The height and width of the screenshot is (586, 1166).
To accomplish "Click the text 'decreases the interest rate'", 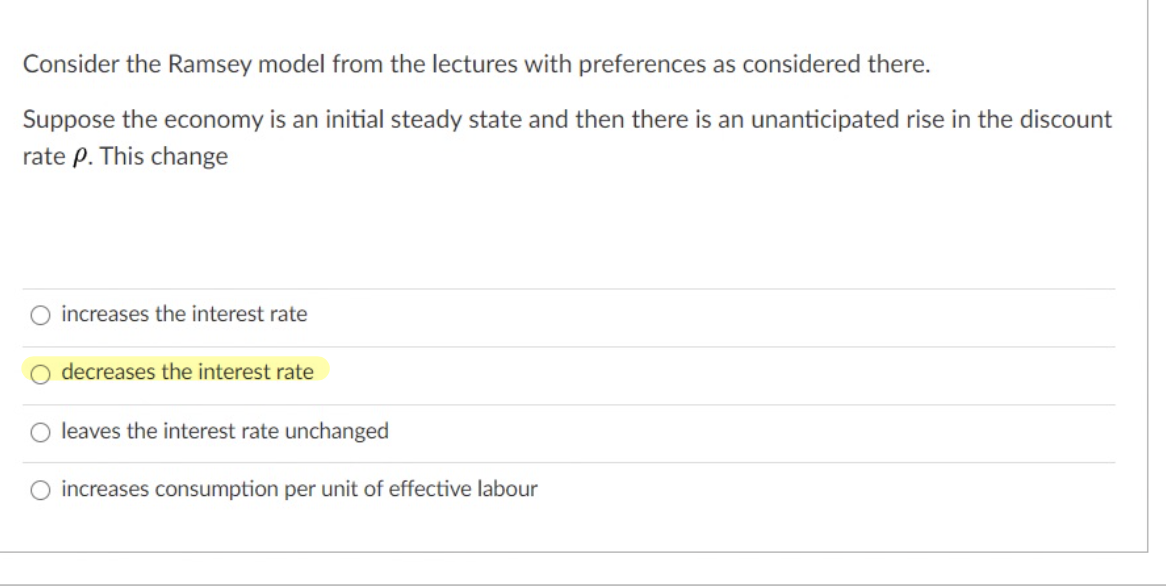I will pyautogui.click(x=190, y=374).
